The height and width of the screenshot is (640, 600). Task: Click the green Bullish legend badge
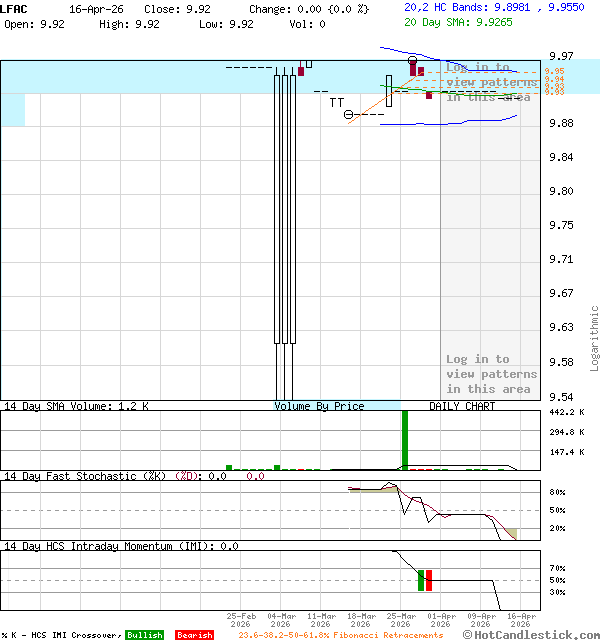coord(144,635)
